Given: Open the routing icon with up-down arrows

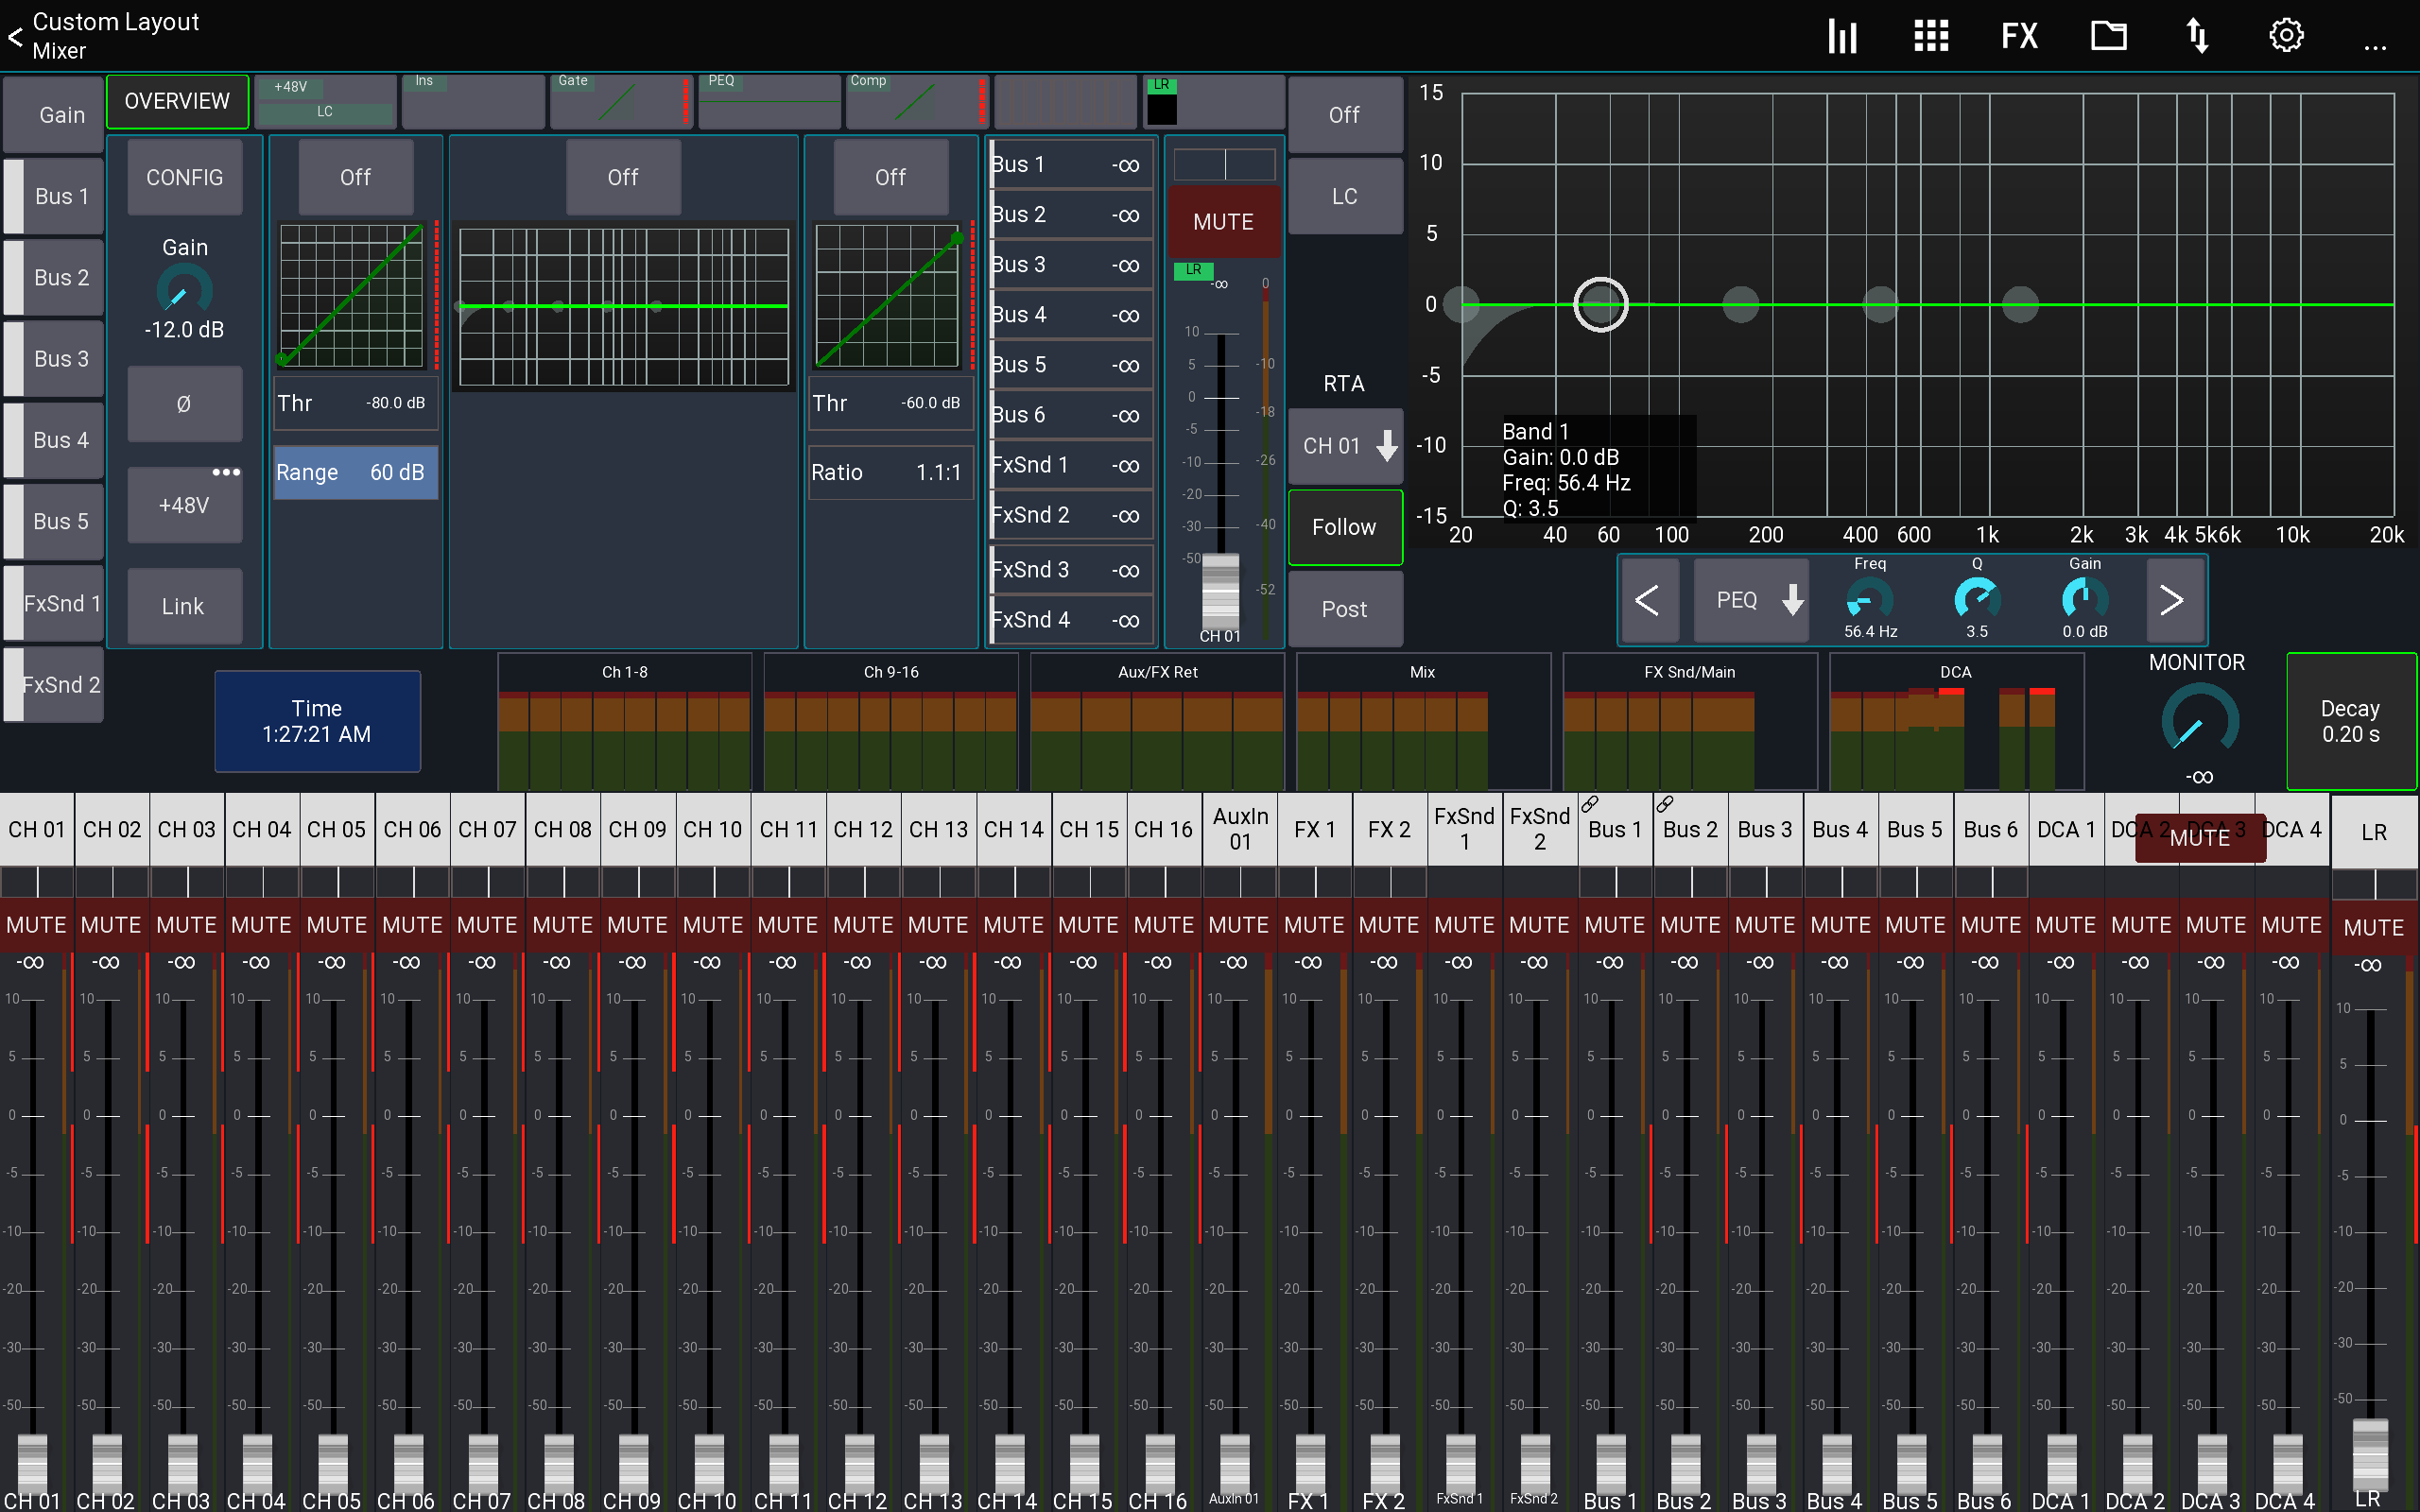Looking at the screenshot, I should click(x=2197, y=35).
